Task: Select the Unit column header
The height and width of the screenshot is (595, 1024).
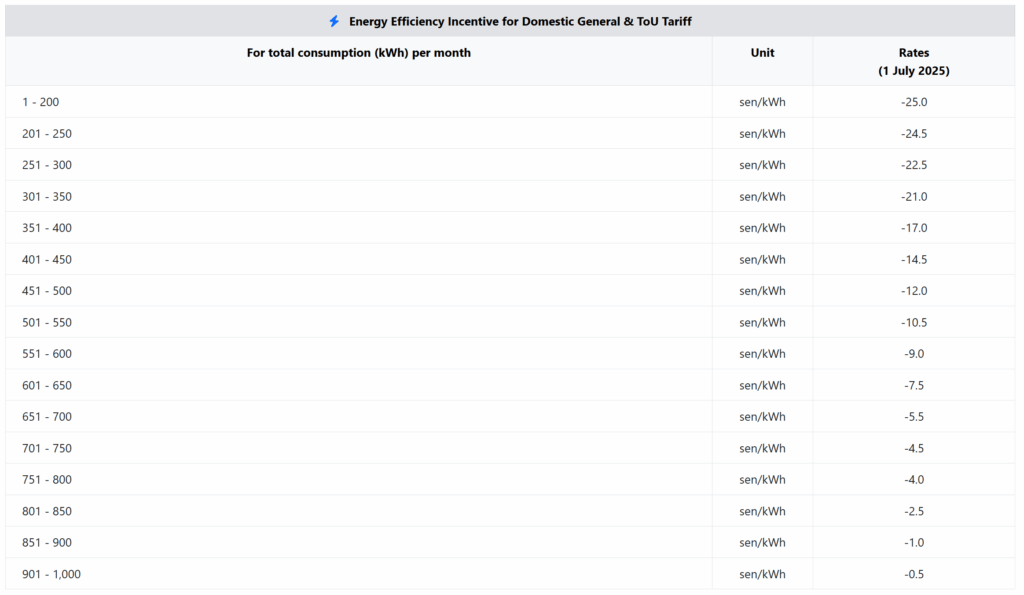Action: pyautogui.click(x=762, y=53)
